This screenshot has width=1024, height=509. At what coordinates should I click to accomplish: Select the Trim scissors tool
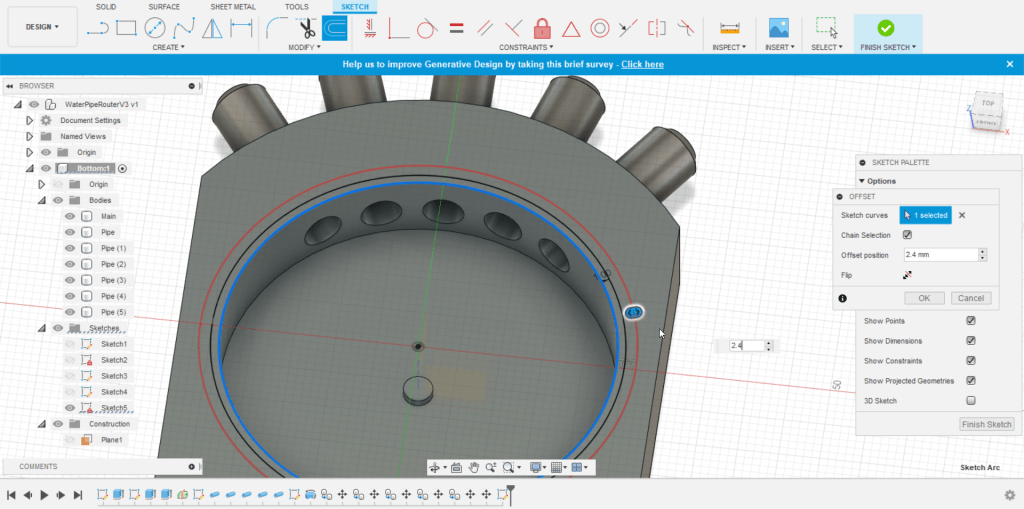306,28
